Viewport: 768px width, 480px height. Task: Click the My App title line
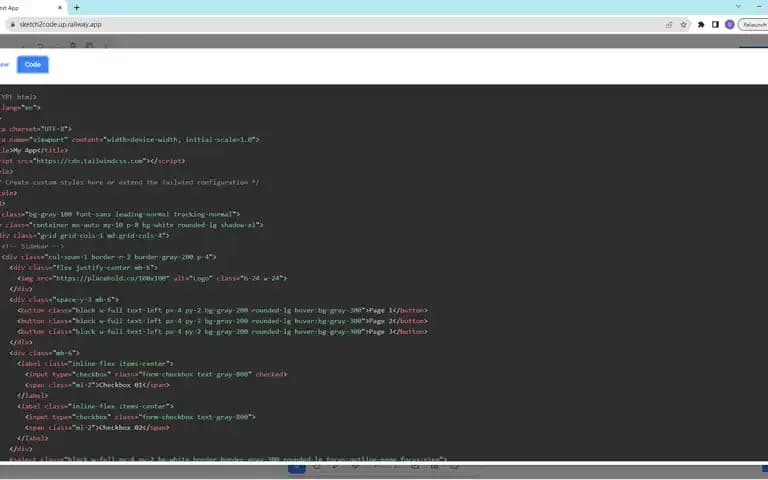34,150
